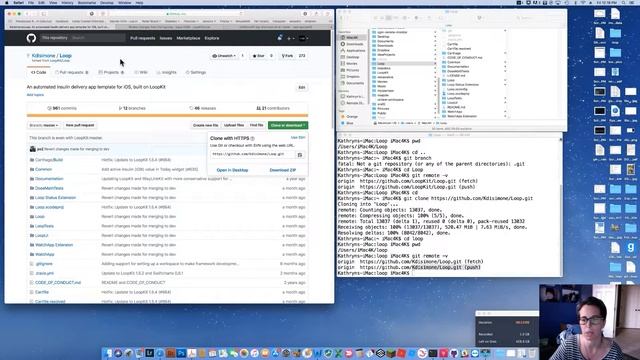Open the repository Pull requests tab
Screen dimensions: 640x360
(x=72, y=72)
